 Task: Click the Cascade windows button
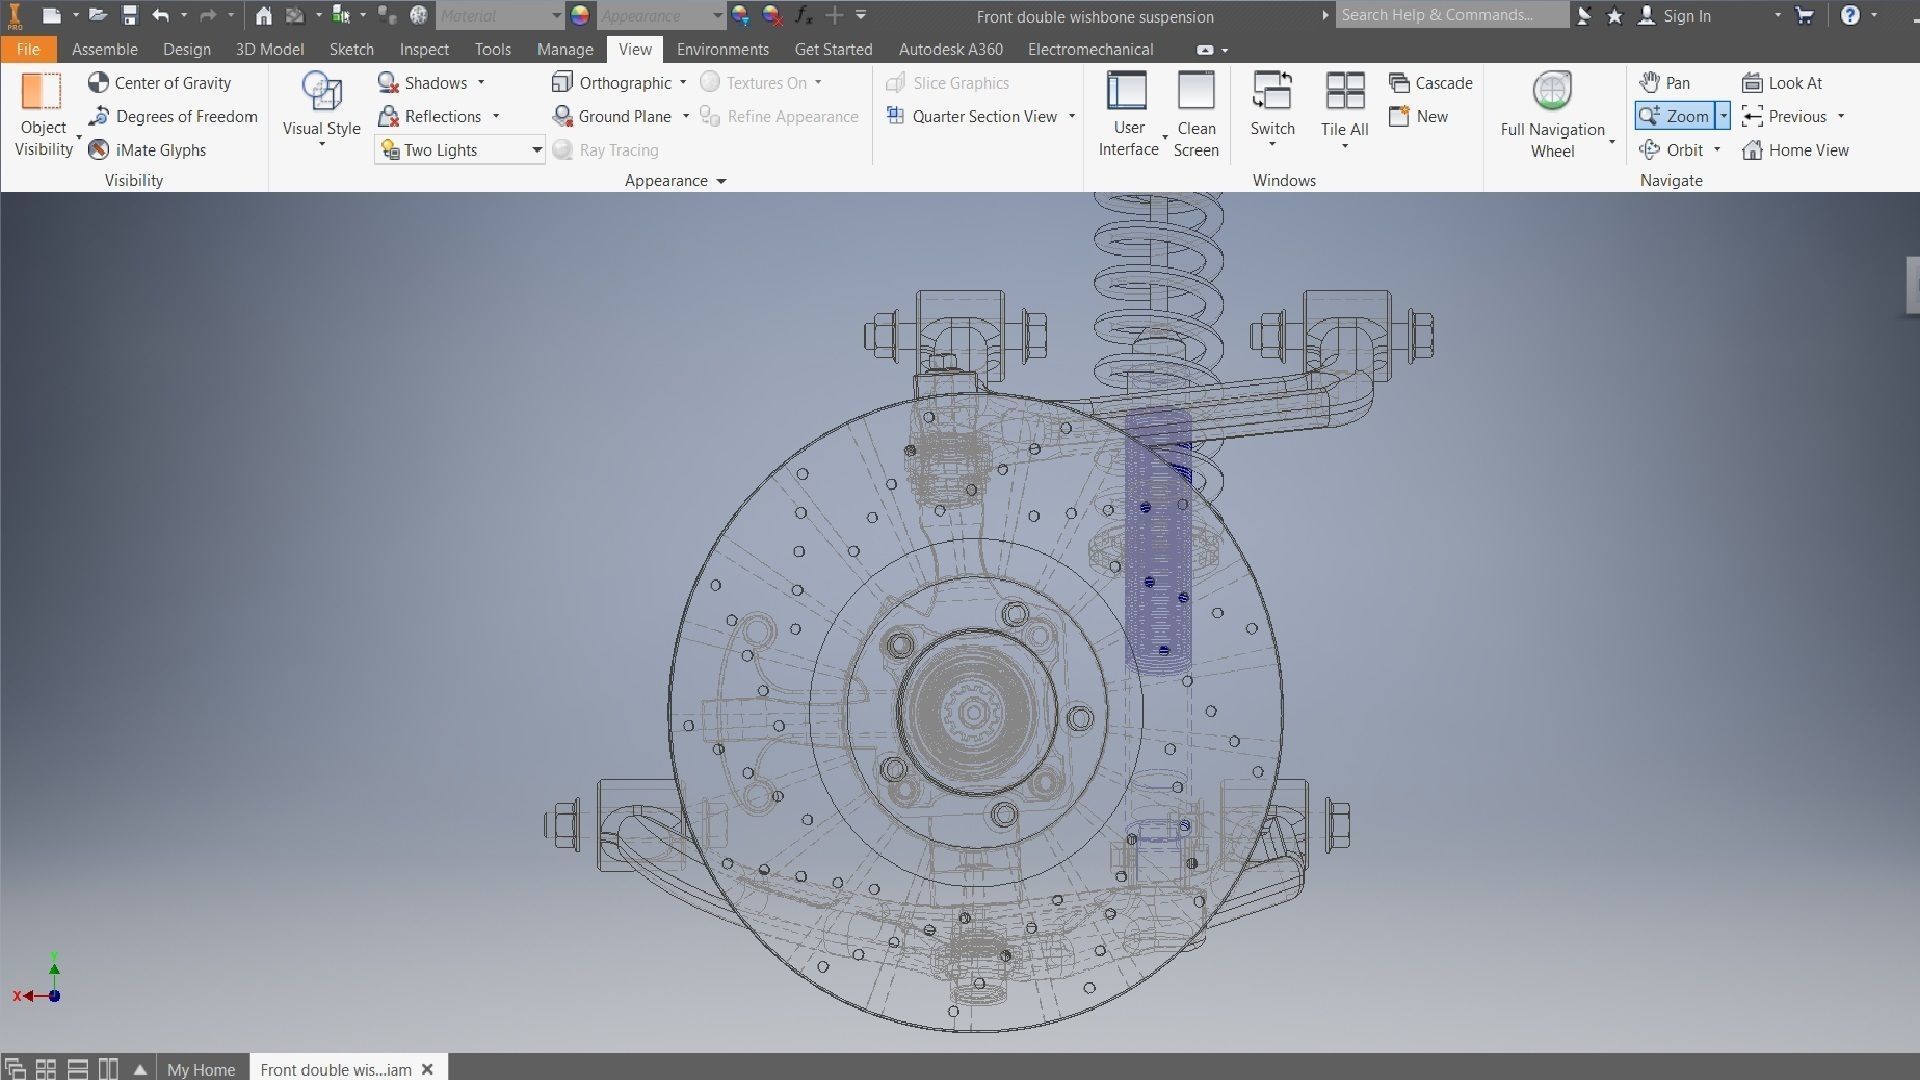click(1431, 83)
